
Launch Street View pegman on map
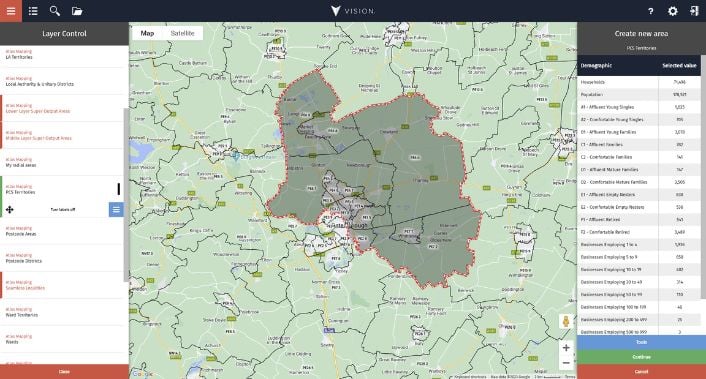pyautogui.click(x=566, y=321)
